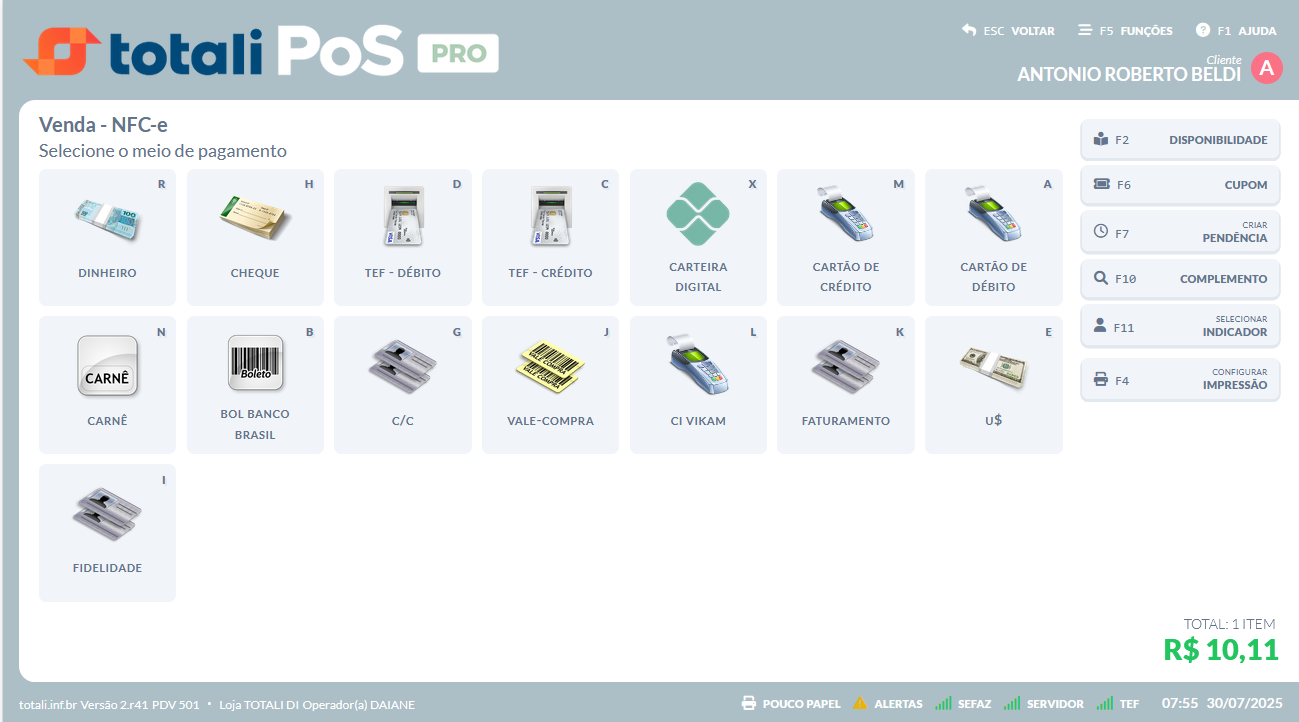Click the total amount R$ 10,11
This screenshot has width=1299, height=722.
pos(1221,650)
